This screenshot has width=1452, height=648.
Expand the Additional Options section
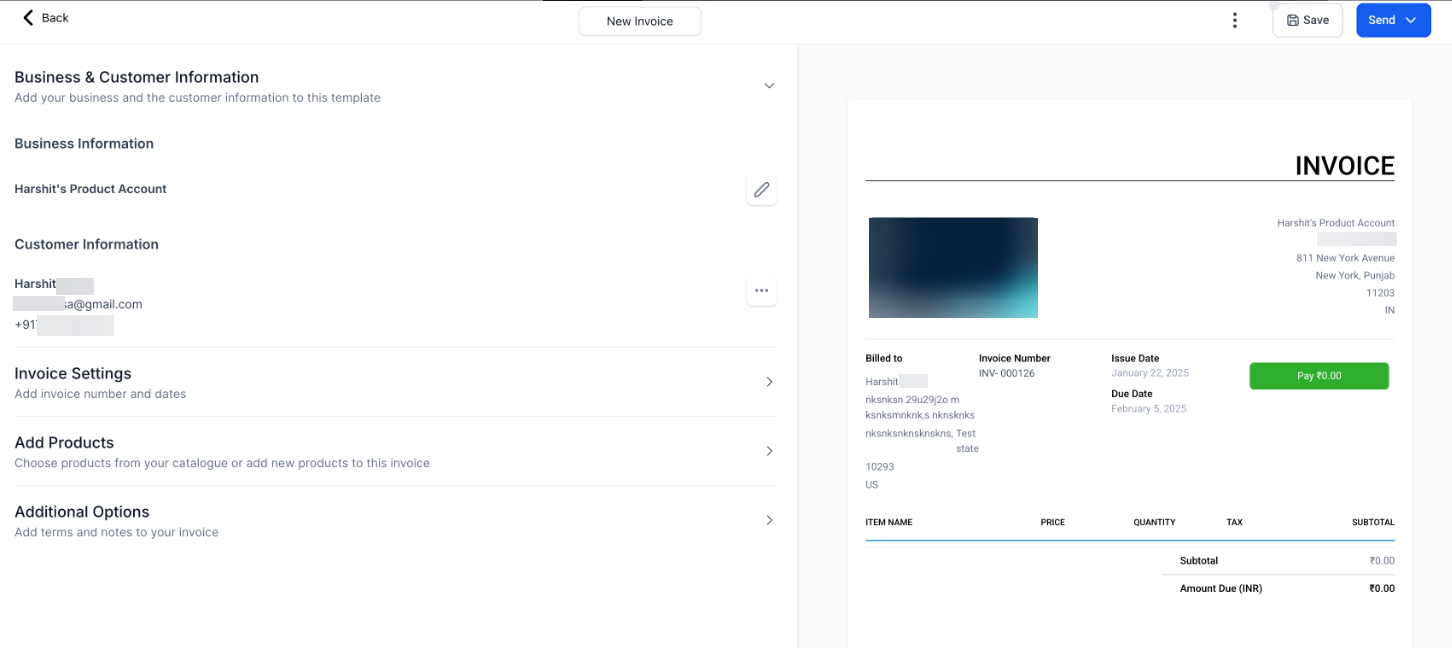(x=769, y=520)
